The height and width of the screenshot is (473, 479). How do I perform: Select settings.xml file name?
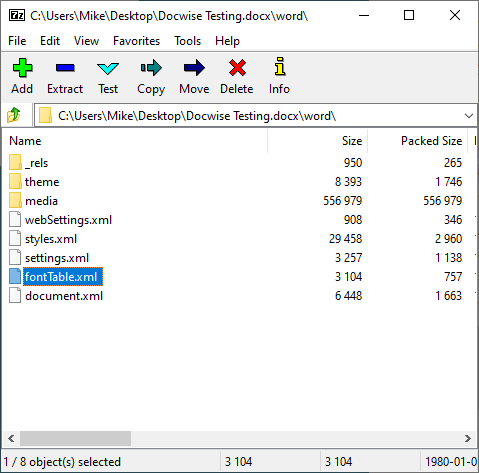click(x=57, y=258)
